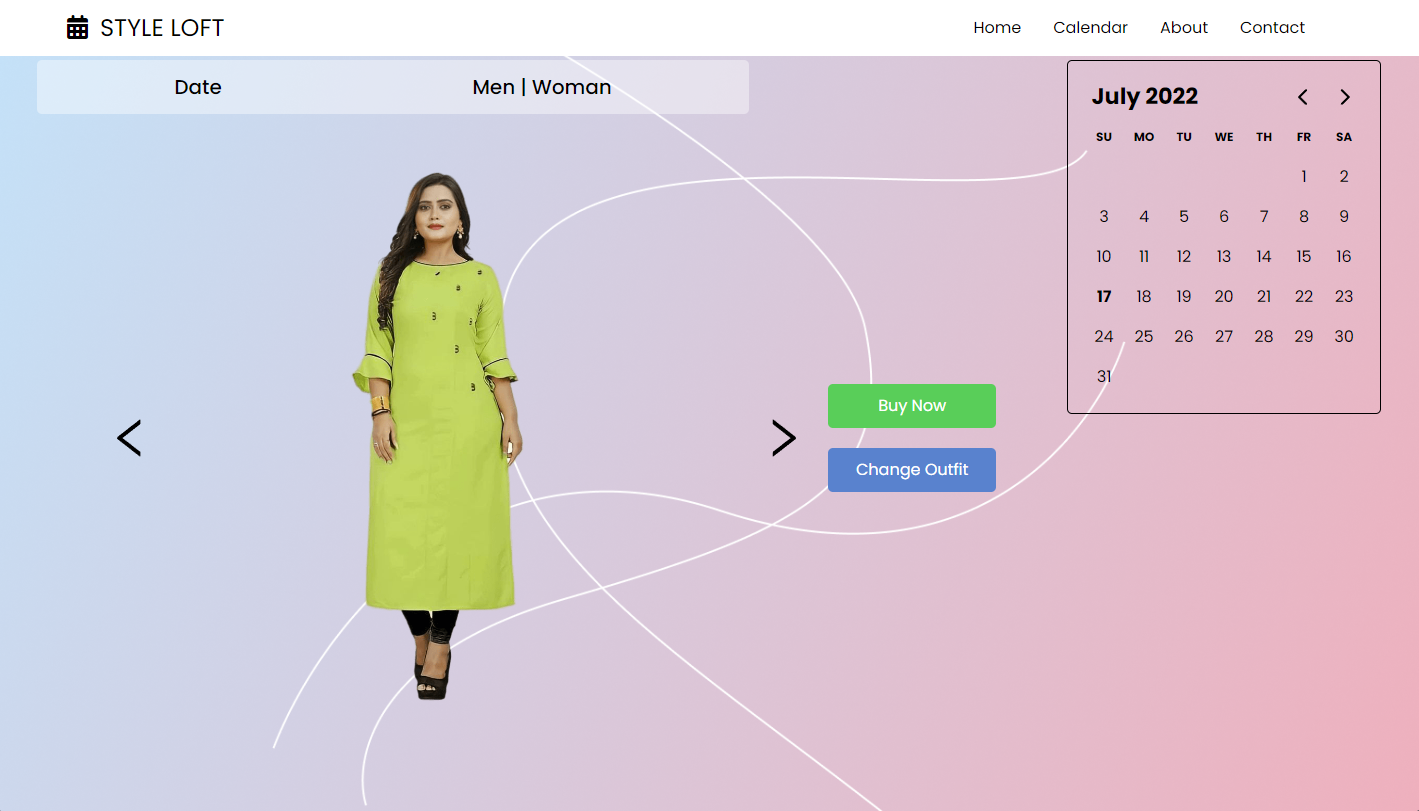Pick July 31 on the calendar
This screenshot has height=811, width=1419.
click(1104, 377)
